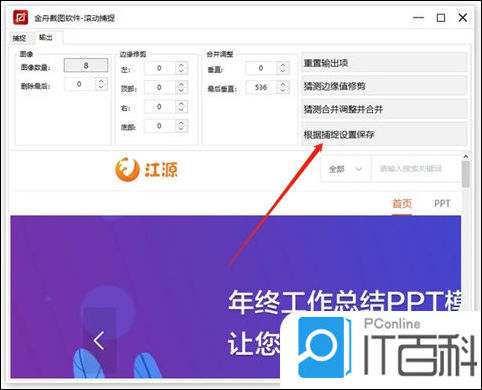The width and height of the screenshot is (482, 390).
Task: Select the 输出 tab
Action: pos(46,37)
